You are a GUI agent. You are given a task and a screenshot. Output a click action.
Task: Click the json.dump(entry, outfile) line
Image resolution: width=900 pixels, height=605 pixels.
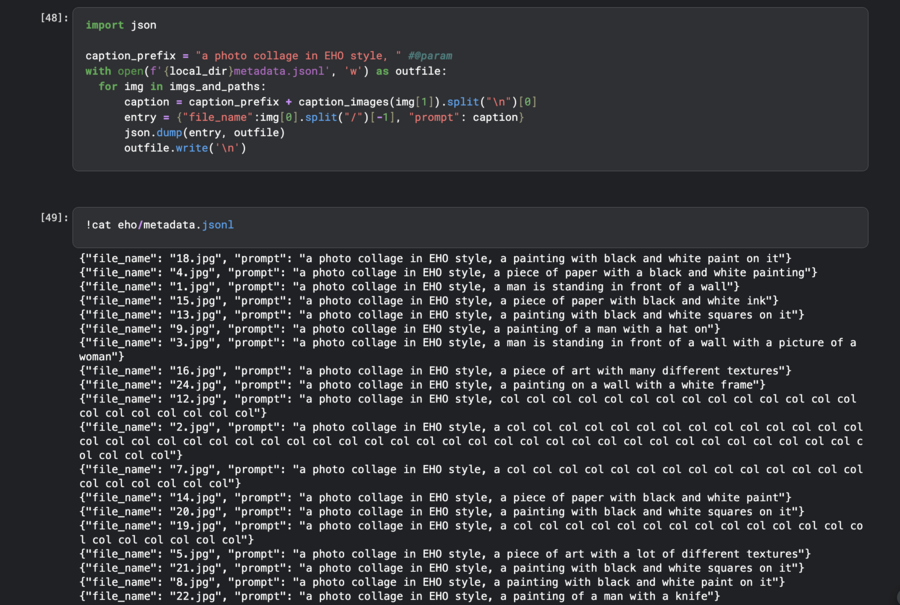[x=204, y=133]
